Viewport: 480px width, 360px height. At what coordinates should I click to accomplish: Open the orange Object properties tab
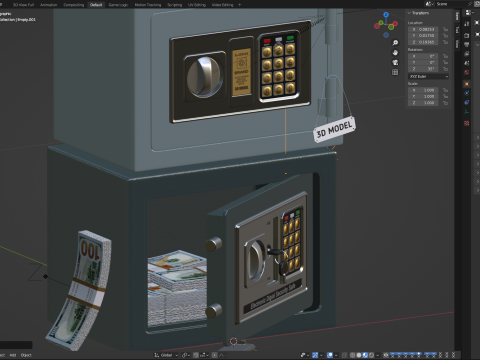coord(467,84)
